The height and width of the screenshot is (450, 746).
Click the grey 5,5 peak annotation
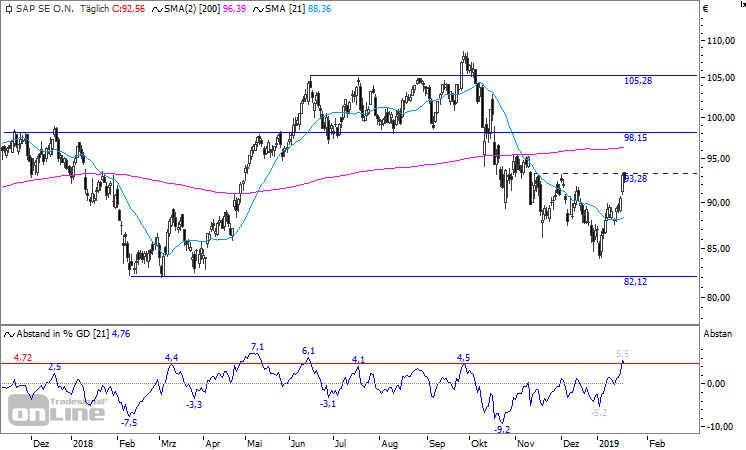[x=622, y=353]
